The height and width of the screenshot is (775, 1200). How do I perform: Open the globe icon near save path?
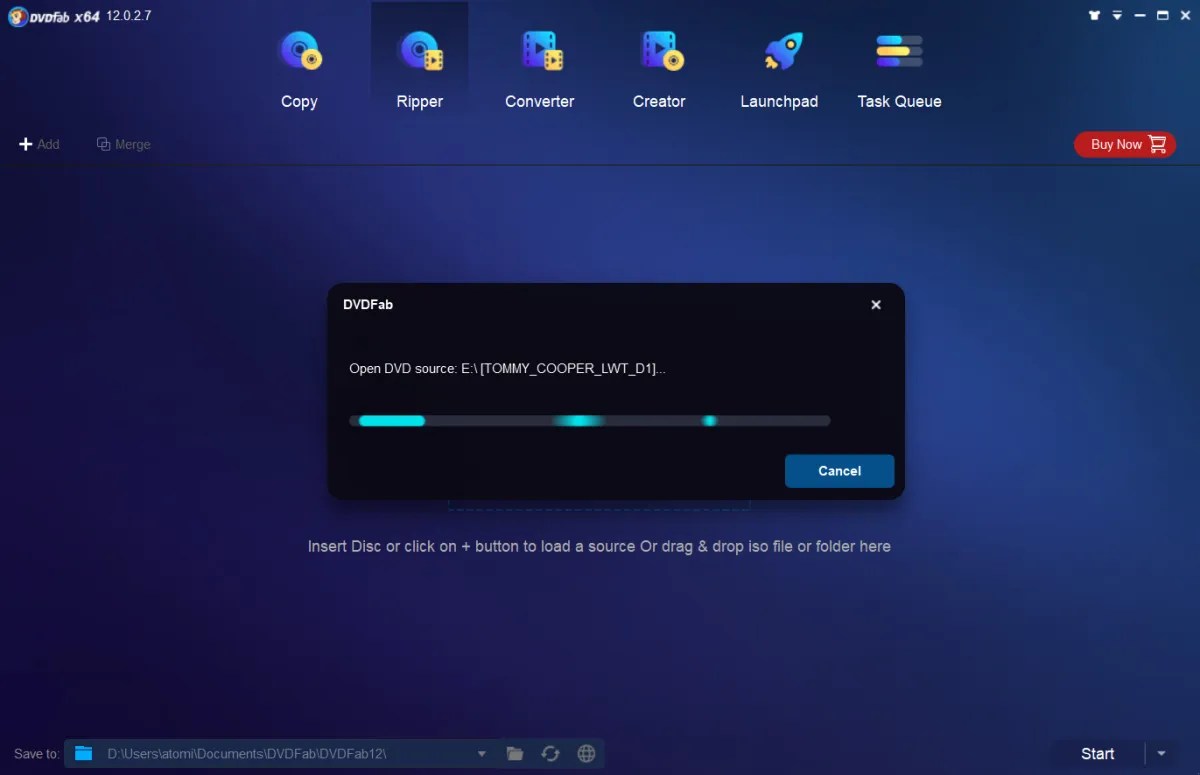coord(586,753)
